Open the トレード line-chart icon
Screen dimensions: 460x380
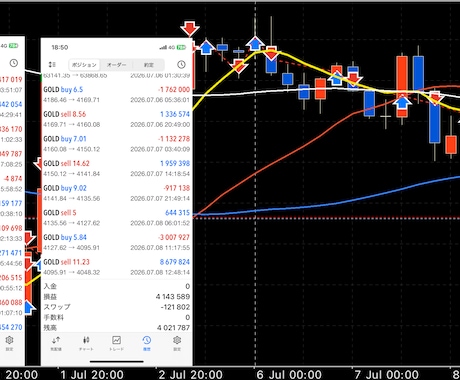tap(116, 343)
